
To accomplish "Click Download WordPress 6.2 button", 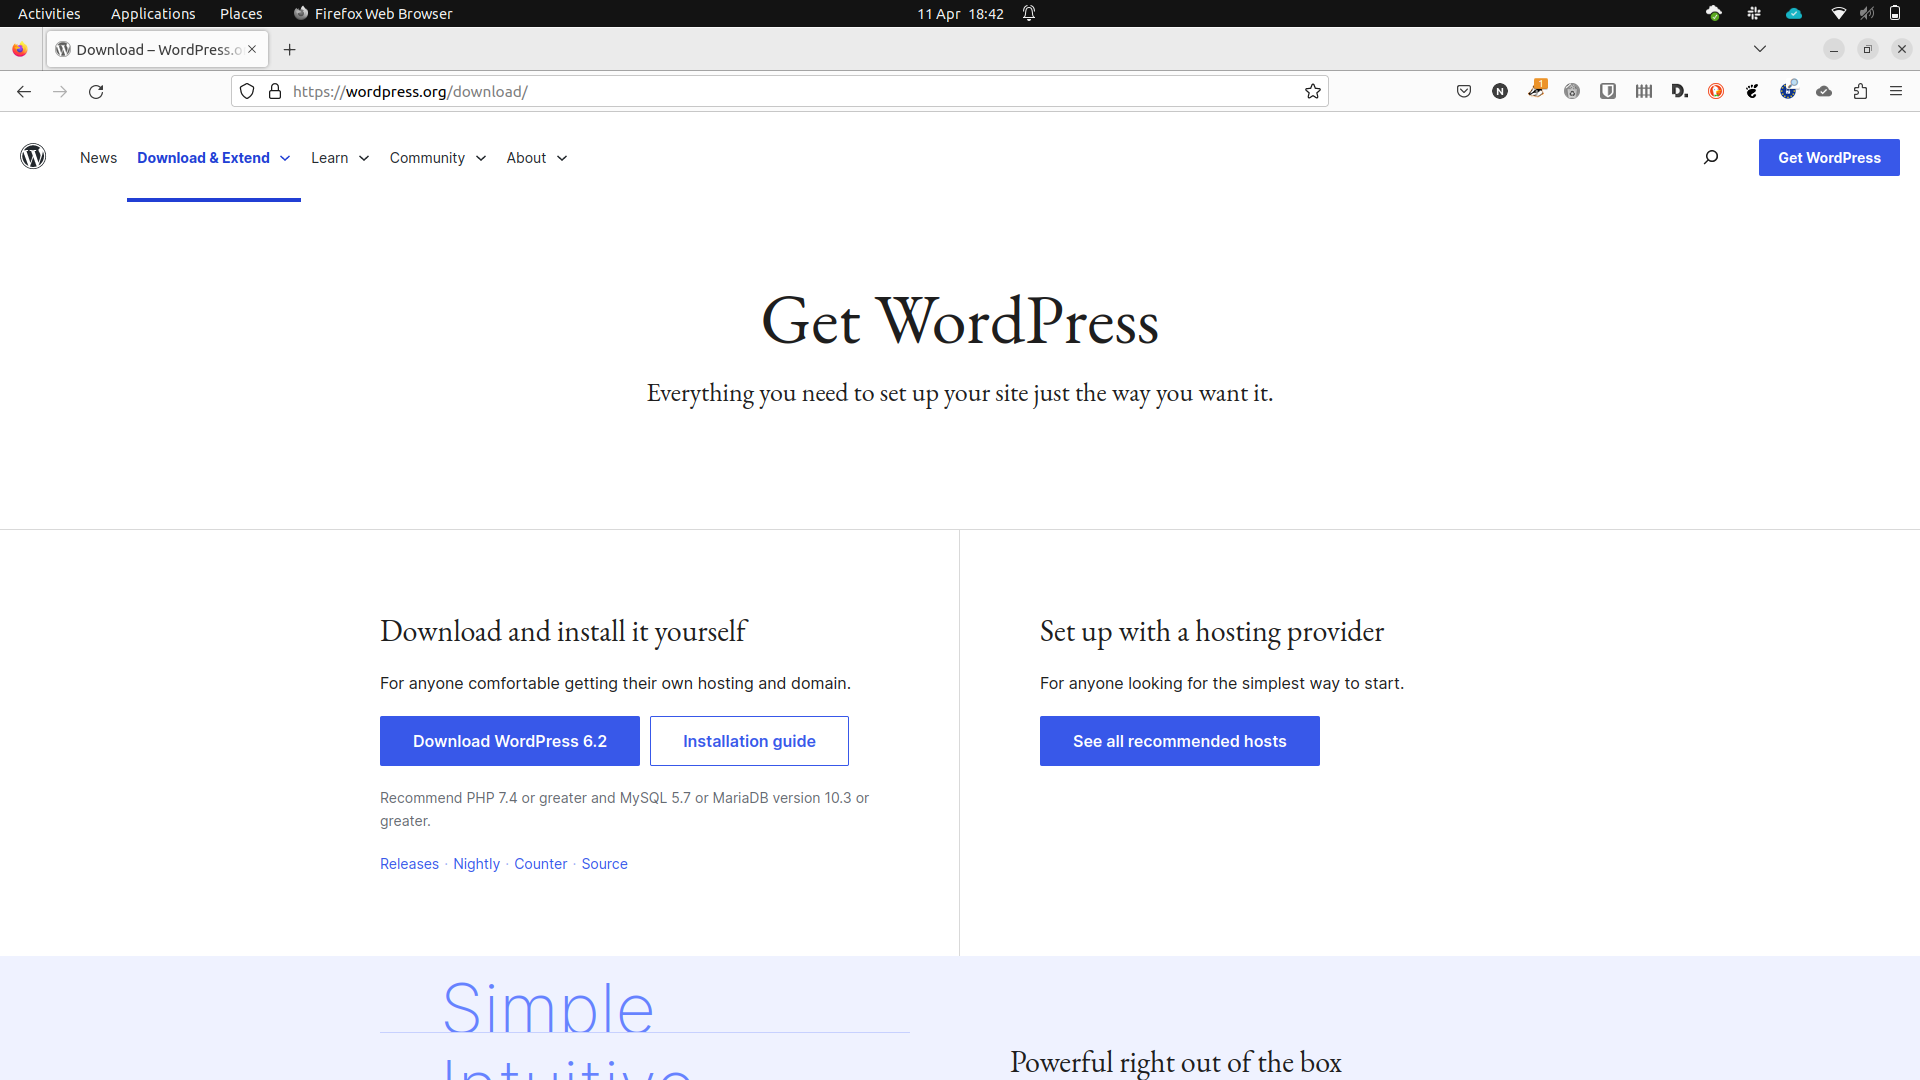I will click(x=510, y=741).
